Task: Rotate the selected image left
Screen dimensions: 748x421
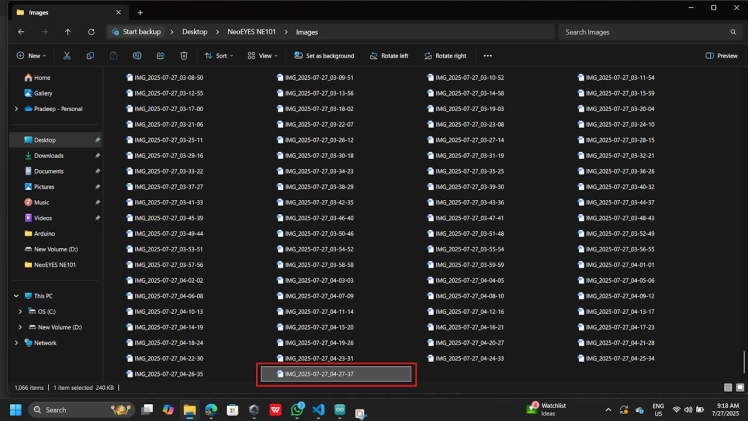Action: tap(388, 56)
